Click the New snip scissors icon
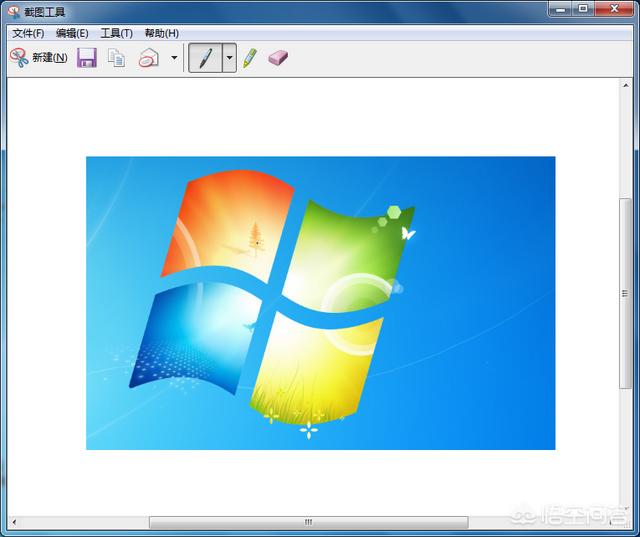The width and height of the screenshot is (640, 537). tap(19, 58)
